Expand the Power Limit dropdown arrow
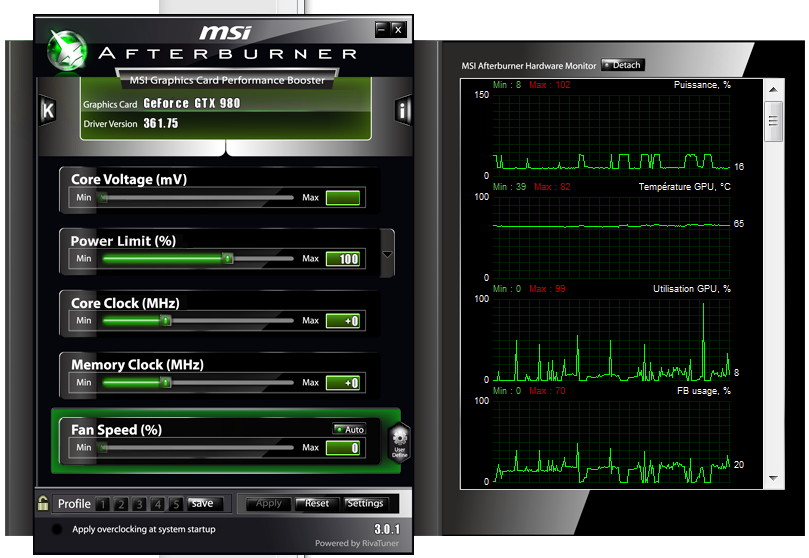This screenshot has width=809, height=558. click(x=387, y=255)
